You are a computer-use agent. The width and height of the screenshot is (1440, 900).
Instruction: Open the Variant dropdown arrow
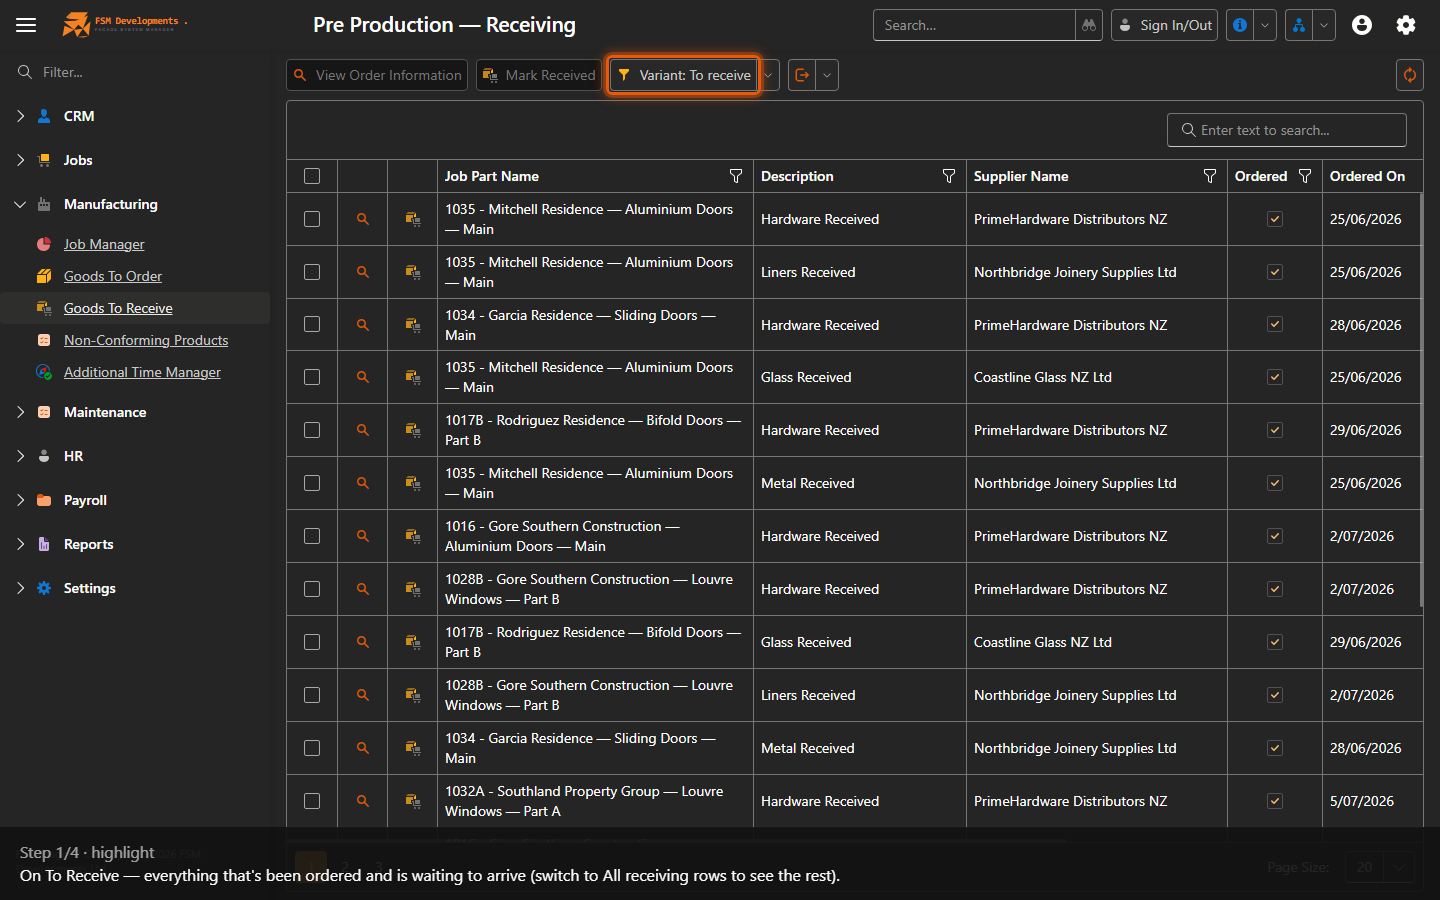click(768, 75)
